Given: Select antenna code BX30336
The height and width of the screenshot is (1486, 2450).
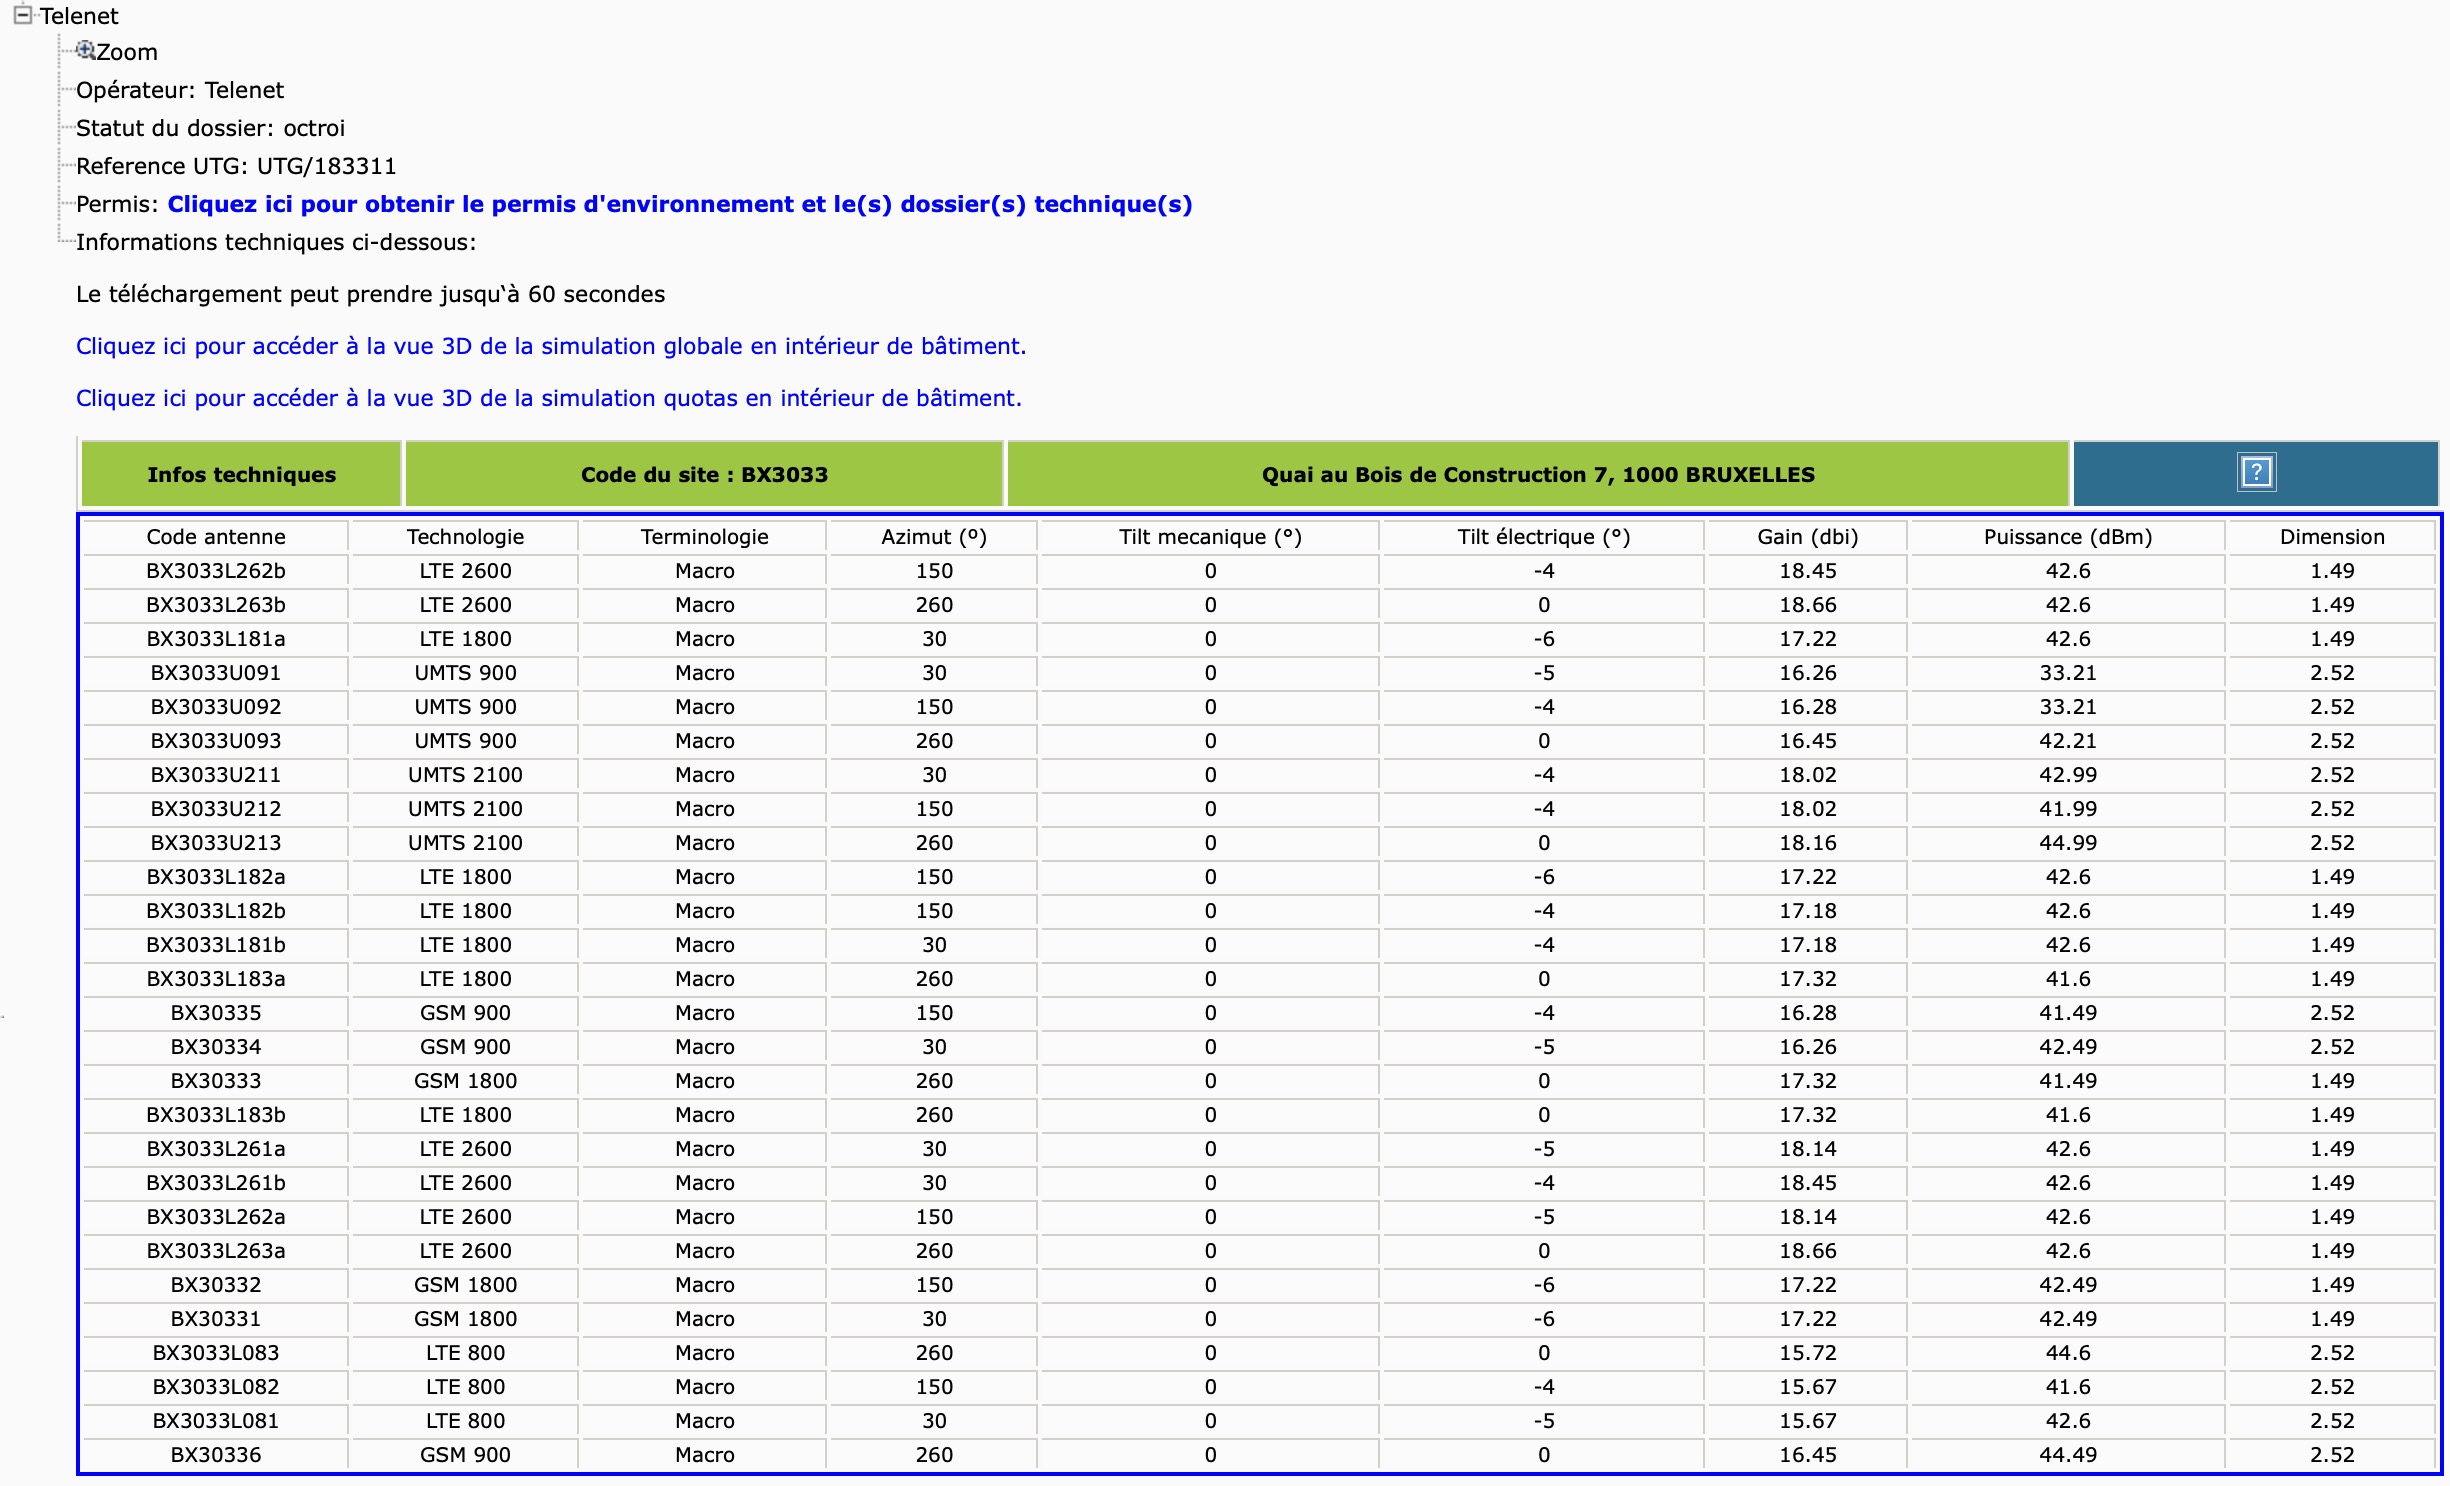Looking at the screenshot, I should pyautogui.click(x=216, y=1455).
